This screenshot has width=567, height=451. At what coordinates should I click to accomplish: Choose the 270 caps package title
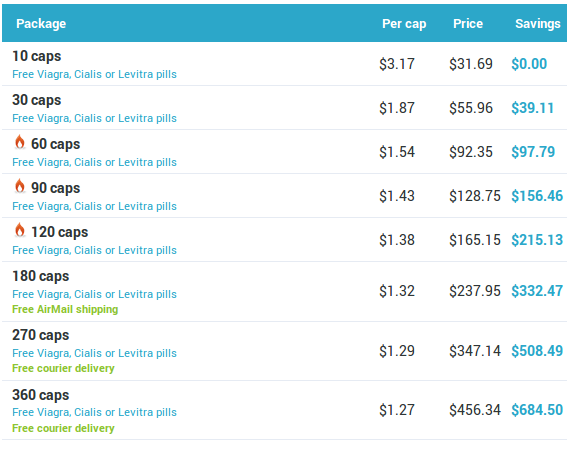(x=40, y=335)
